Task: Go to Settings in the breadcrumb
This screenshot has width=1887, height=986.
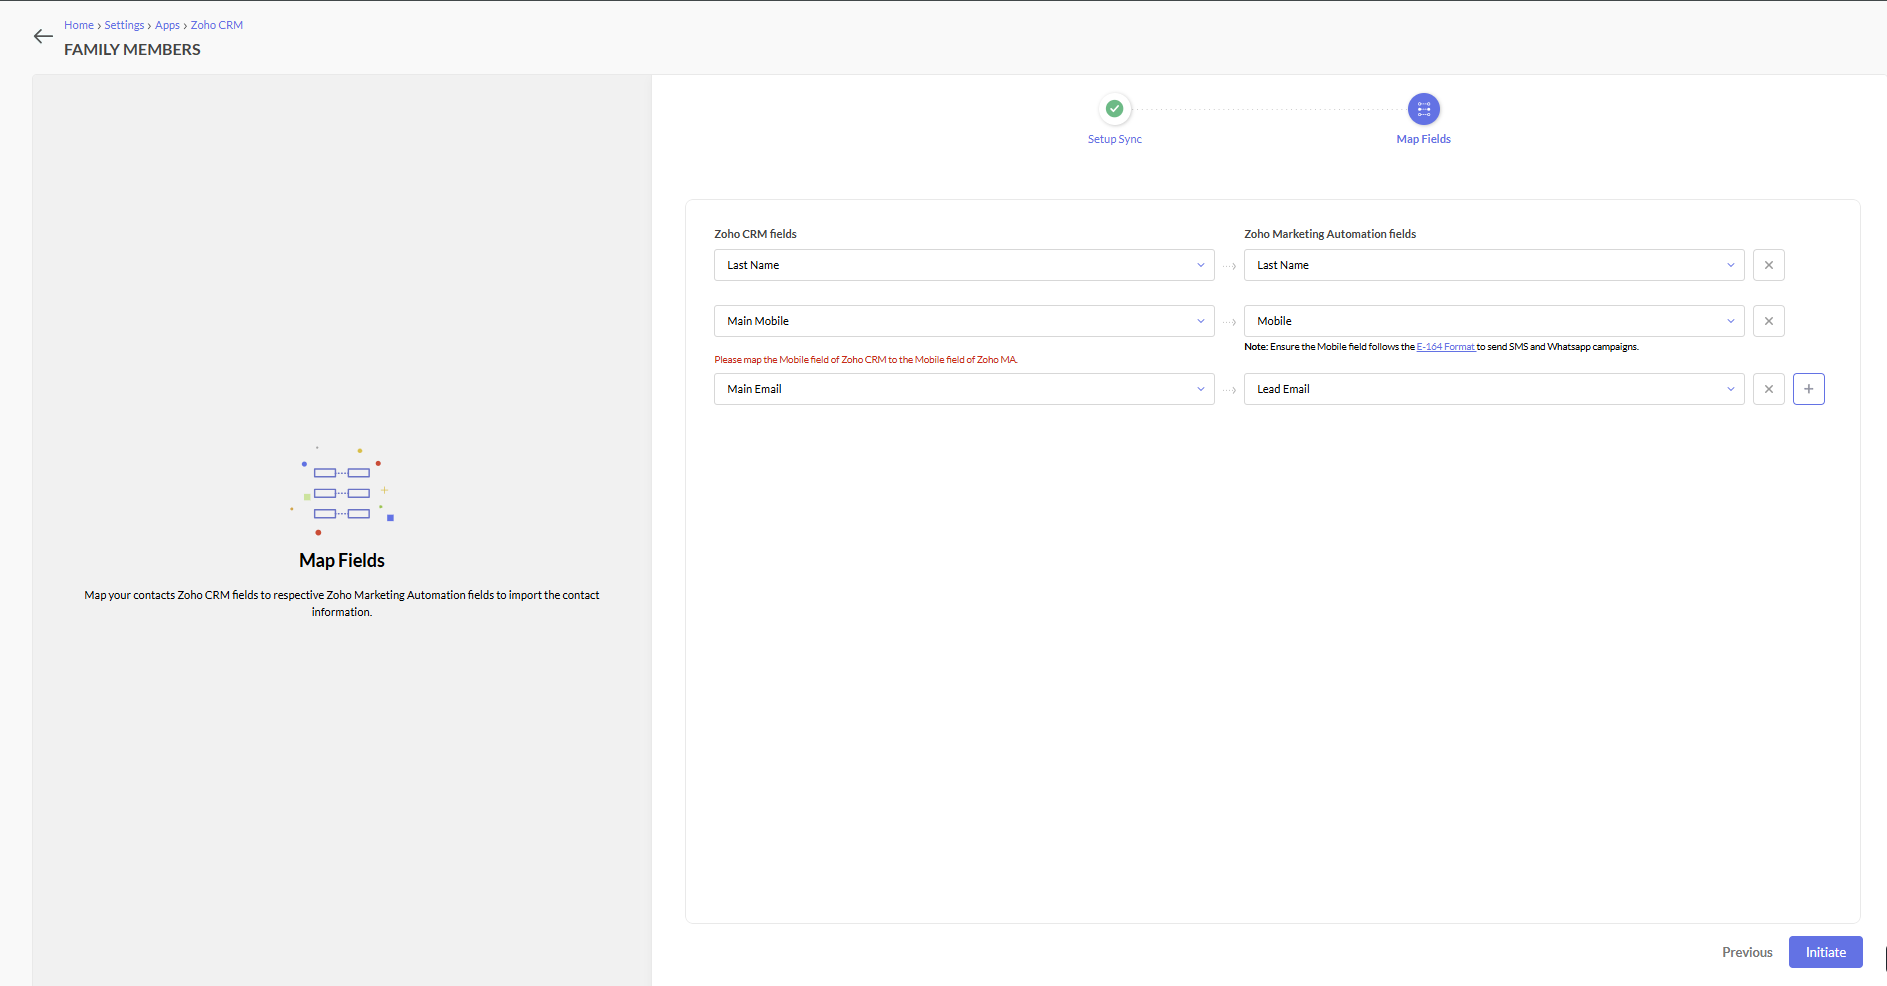Action: (124, 25)
